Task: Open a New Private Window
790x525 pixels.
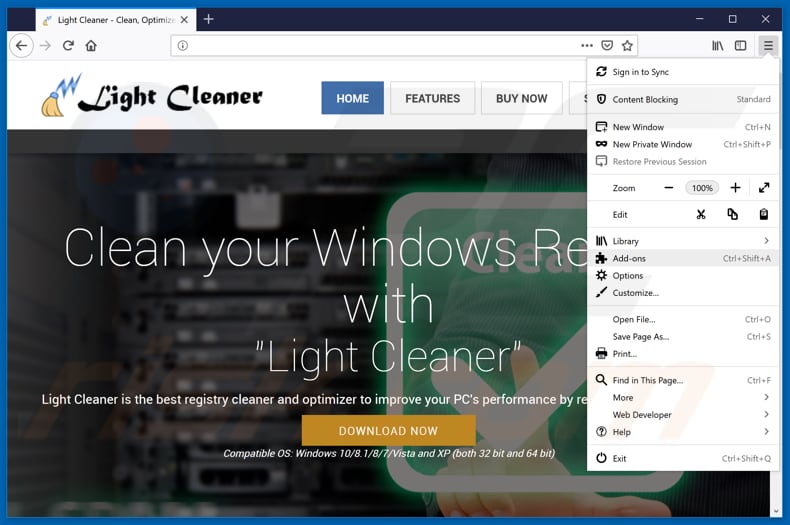Action: point(683,144)
